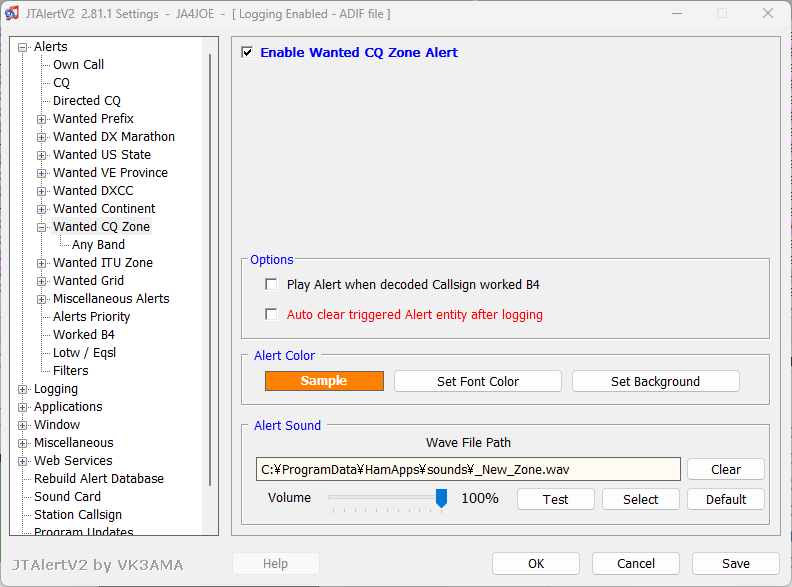The width and height of the screenshot is (792, 587).
Task: Toggle Enable Wanted CQ Zone Alert checkbox
Action: 247,52
